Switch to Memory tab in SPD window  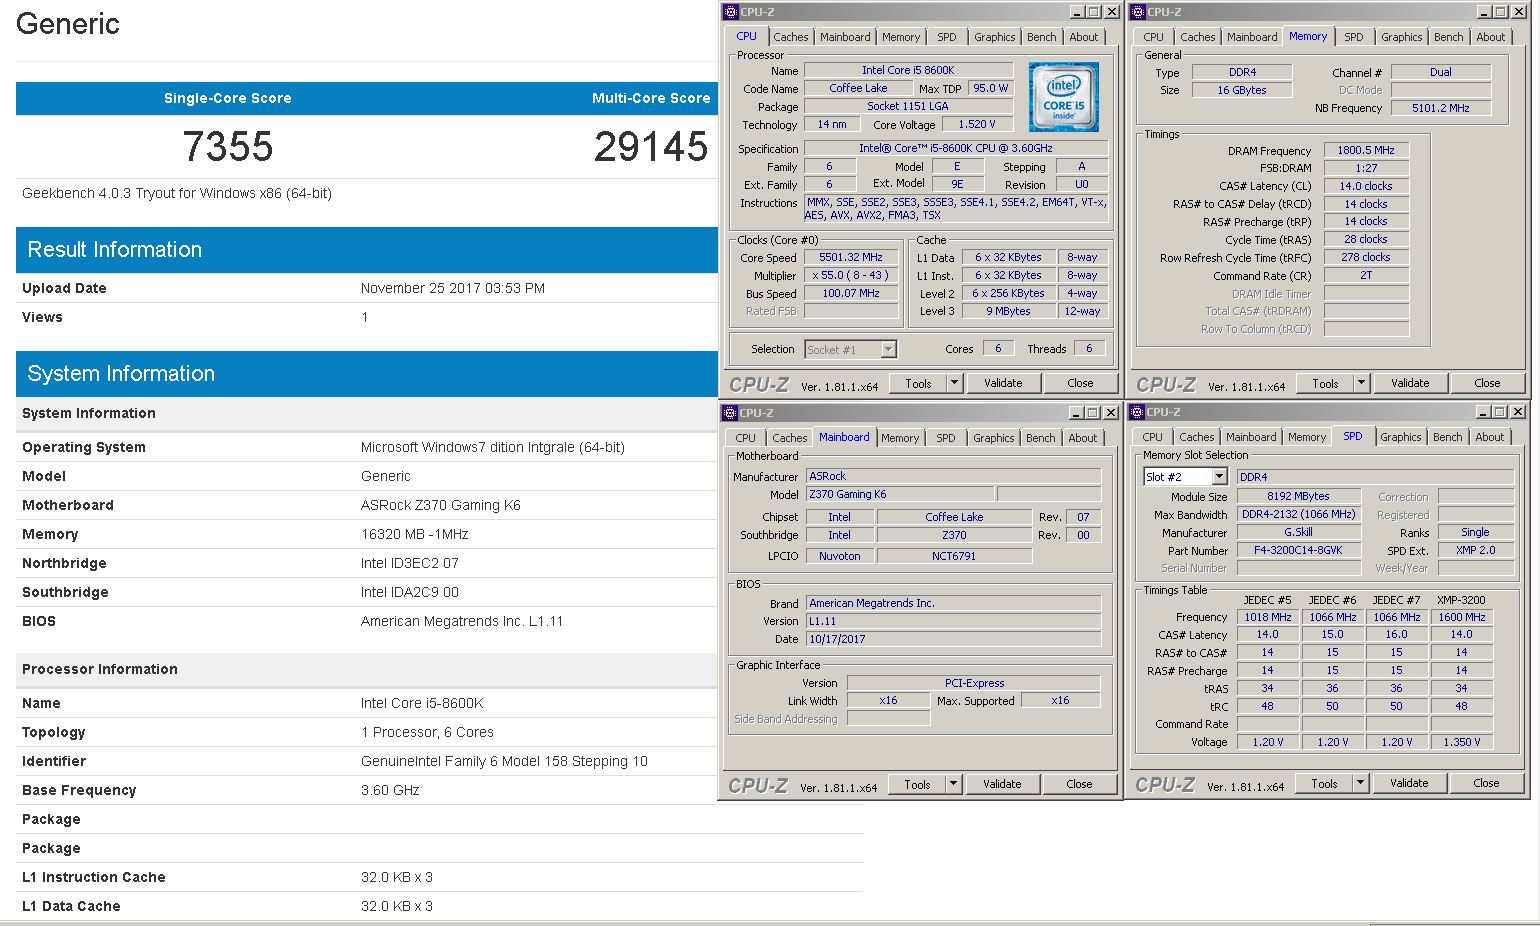tap(1307, 437)
